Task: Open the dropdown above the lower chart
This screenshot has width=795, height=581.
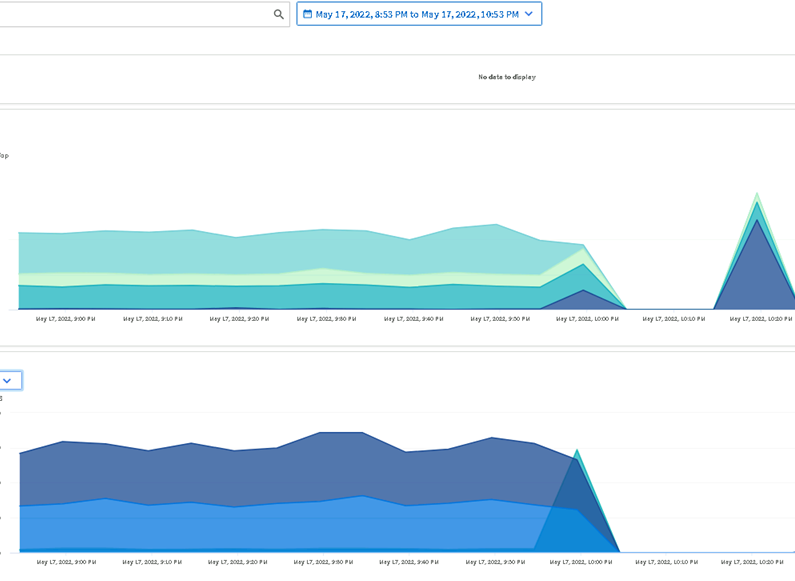Action: 8,380
